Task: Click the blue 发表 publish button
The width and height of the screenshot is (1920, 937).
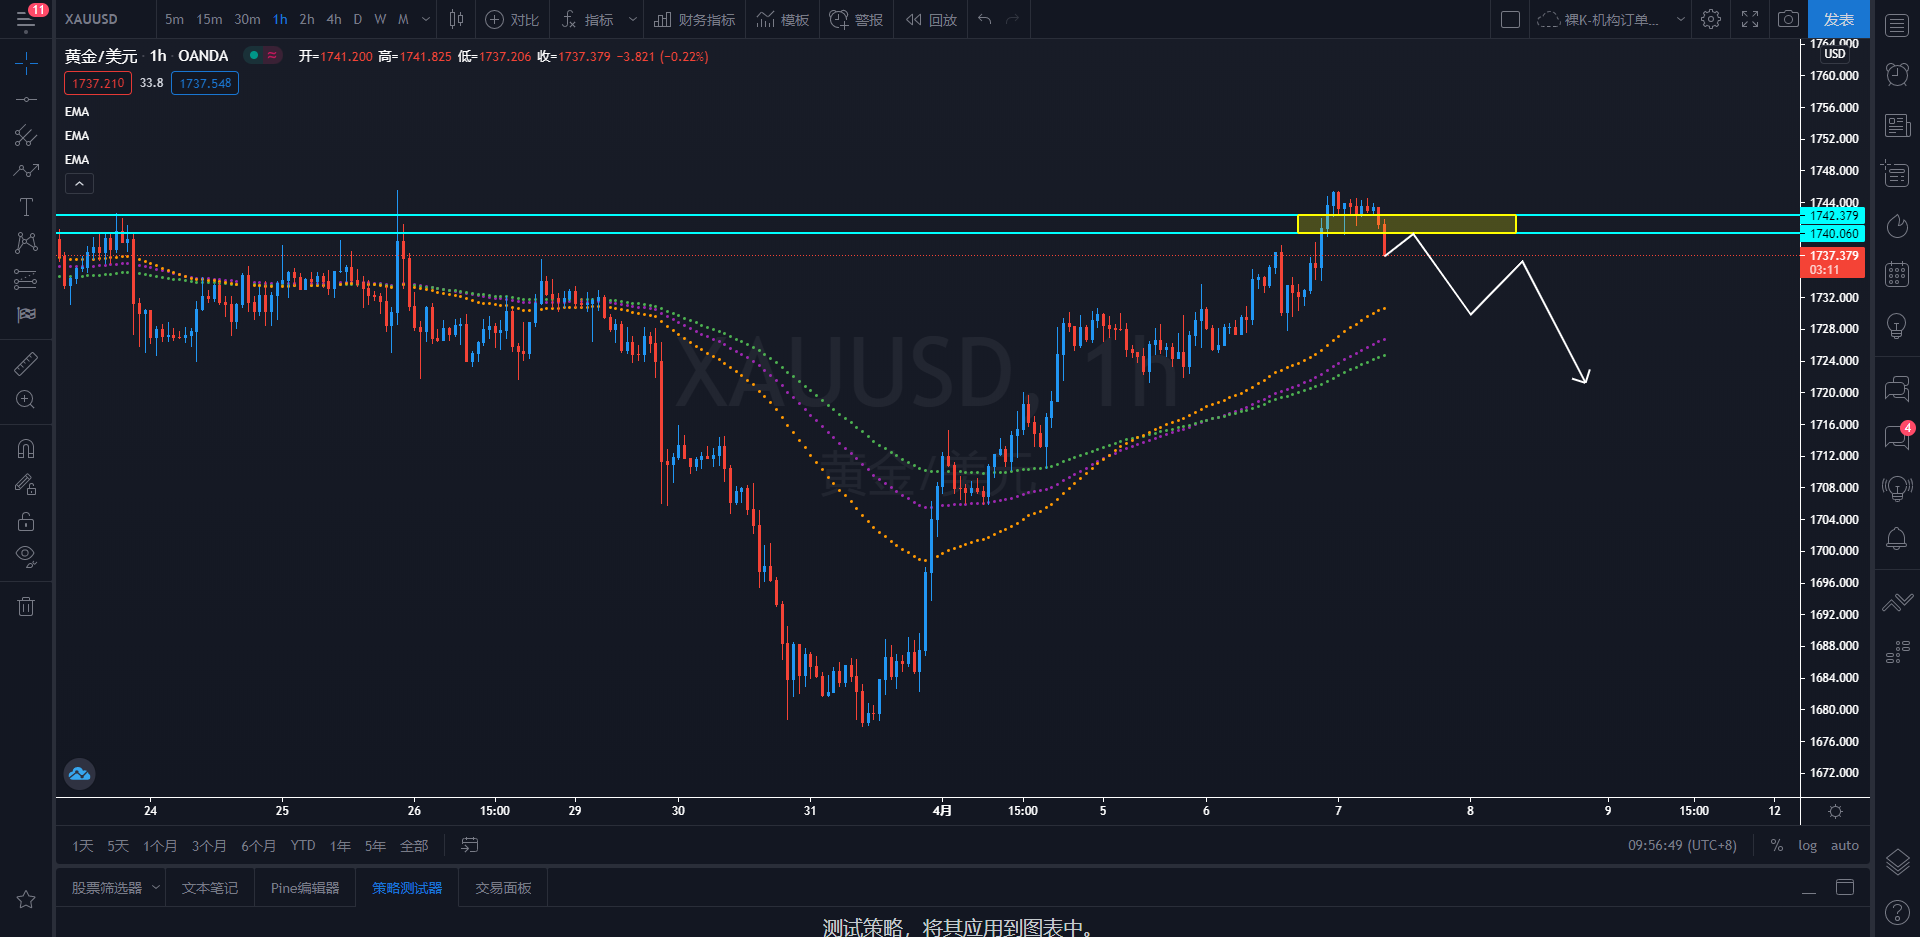Action: (x=1838, y=19)
